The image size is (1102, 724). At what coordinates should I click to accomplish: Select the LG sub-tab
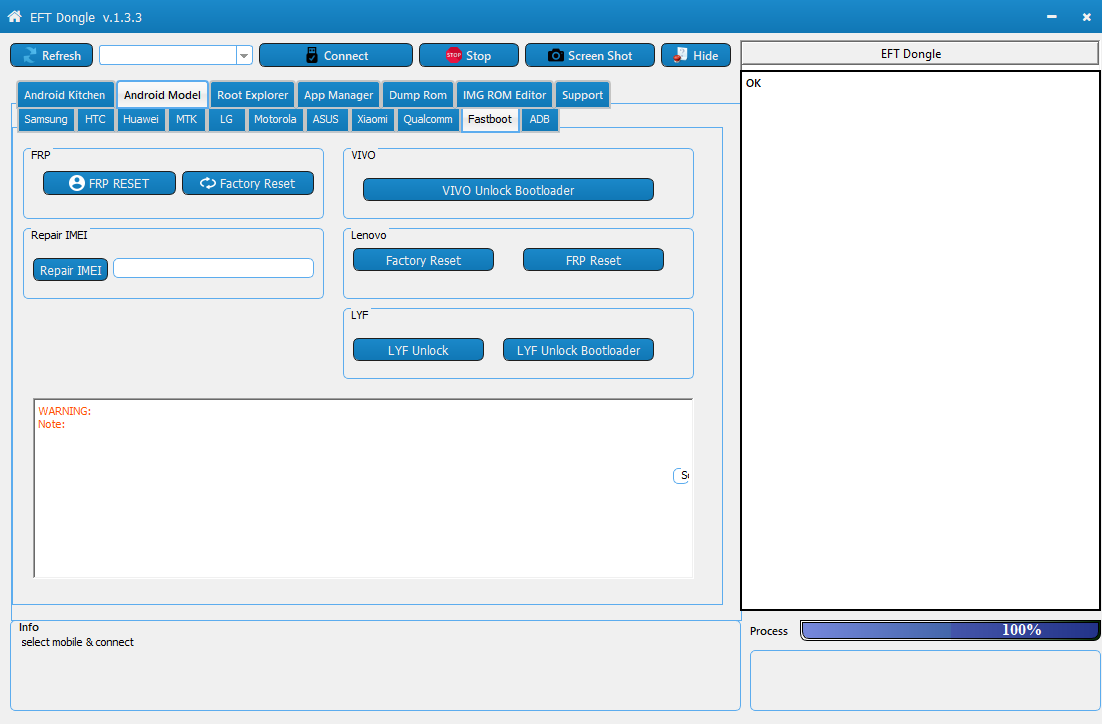(226, 119)
